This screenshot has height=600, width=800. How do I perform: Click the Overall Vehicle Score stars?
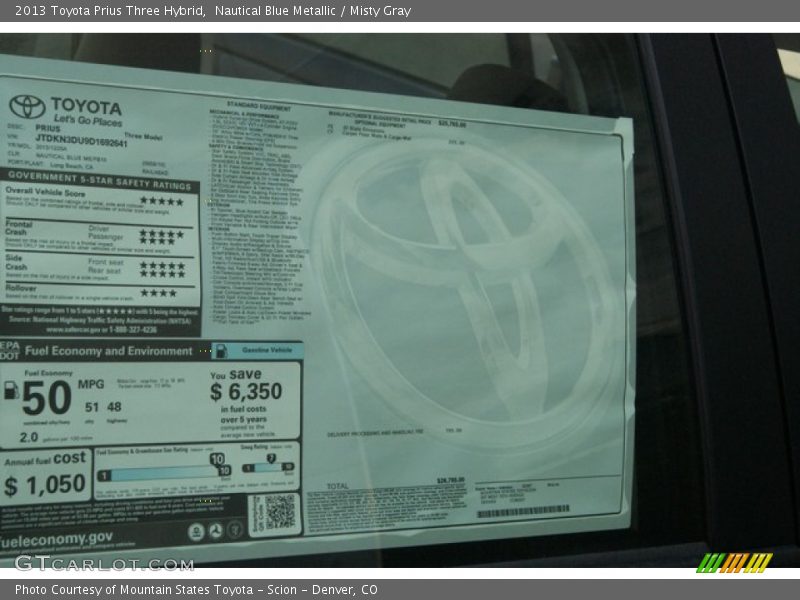(162, 202)
